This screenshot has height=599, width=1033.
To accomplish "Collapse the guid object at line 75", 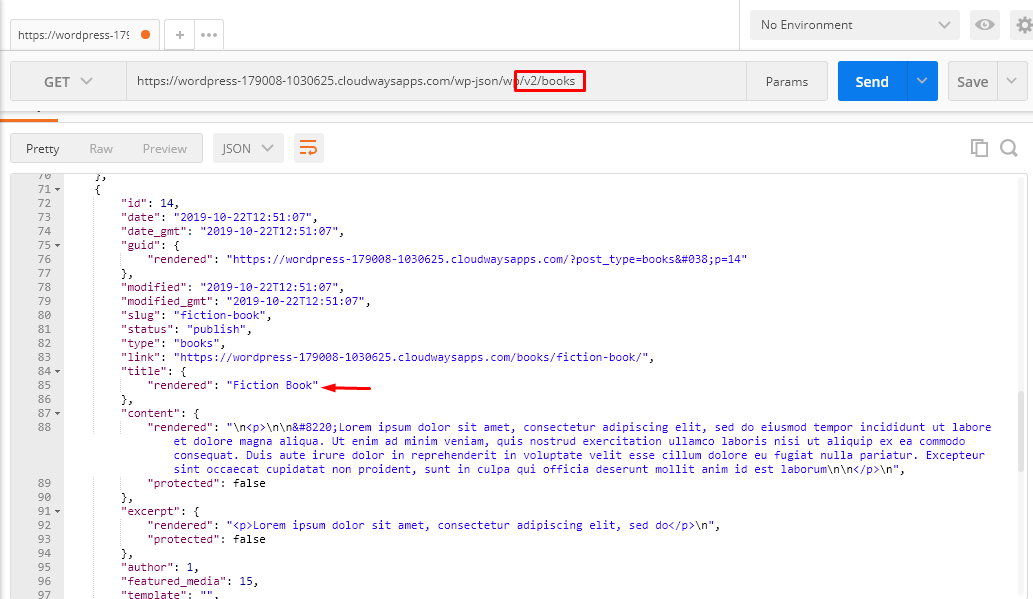I will click(58, 246).
